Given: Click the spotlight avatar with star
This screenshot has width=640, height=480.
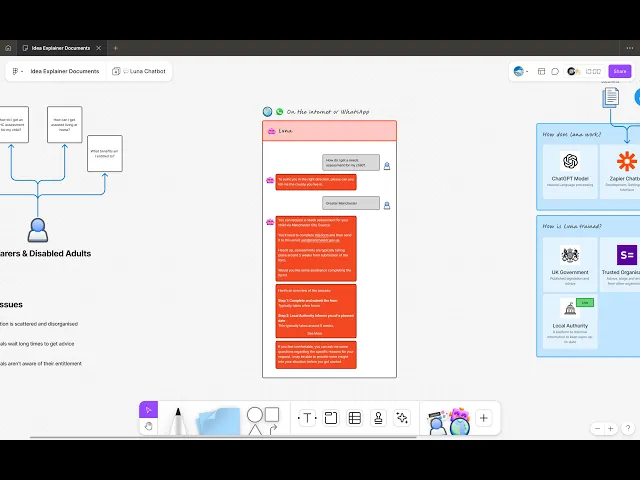Looking at the screenshot, I should coord(573,71).
